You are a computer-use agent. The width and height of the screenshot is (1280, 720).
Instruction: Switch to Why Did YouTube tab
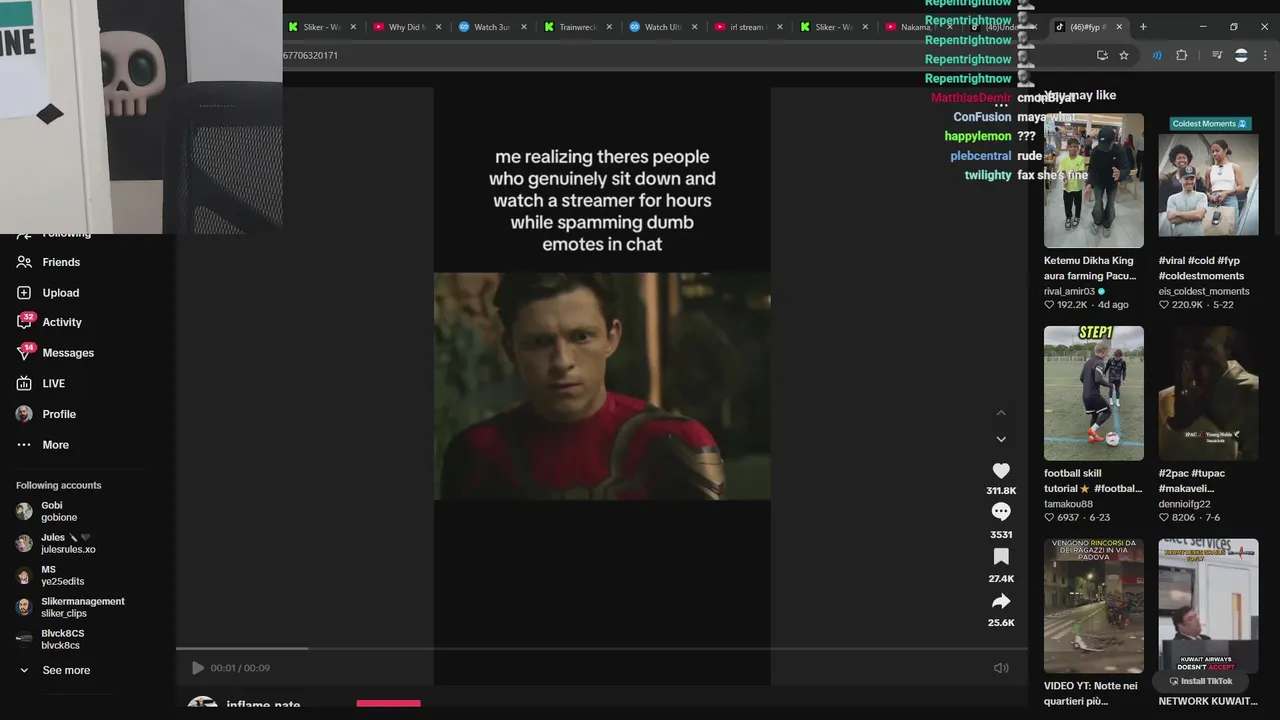pos(406,27)
